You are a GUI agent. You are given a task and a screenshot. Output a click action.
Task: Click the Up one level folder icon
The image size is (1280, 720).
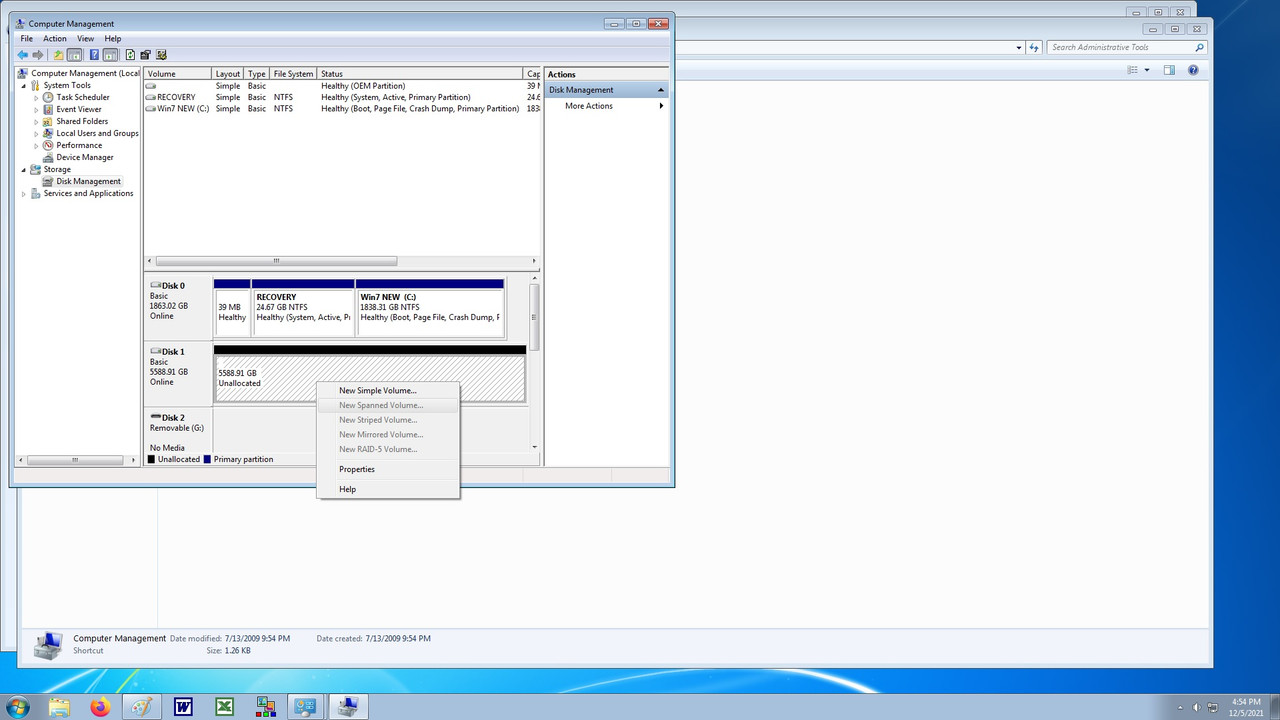pyautogui.click(x=58, y=55)
